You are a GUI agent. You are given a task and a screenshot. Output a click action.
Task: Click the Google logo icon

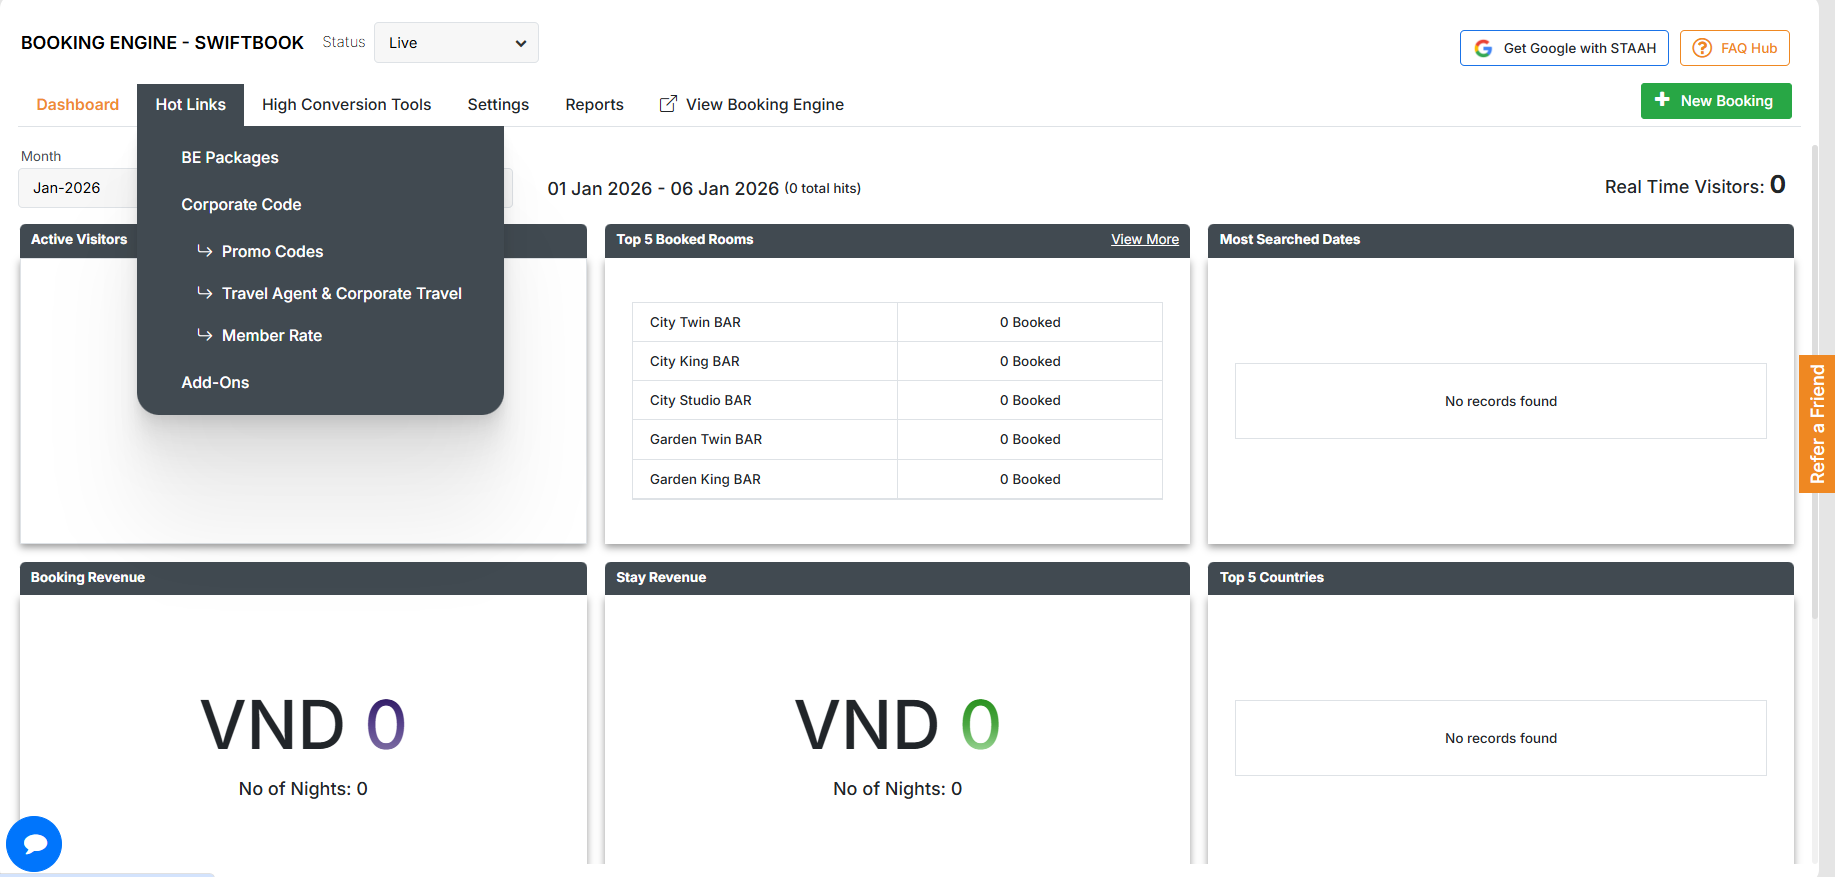[1483, 48]
